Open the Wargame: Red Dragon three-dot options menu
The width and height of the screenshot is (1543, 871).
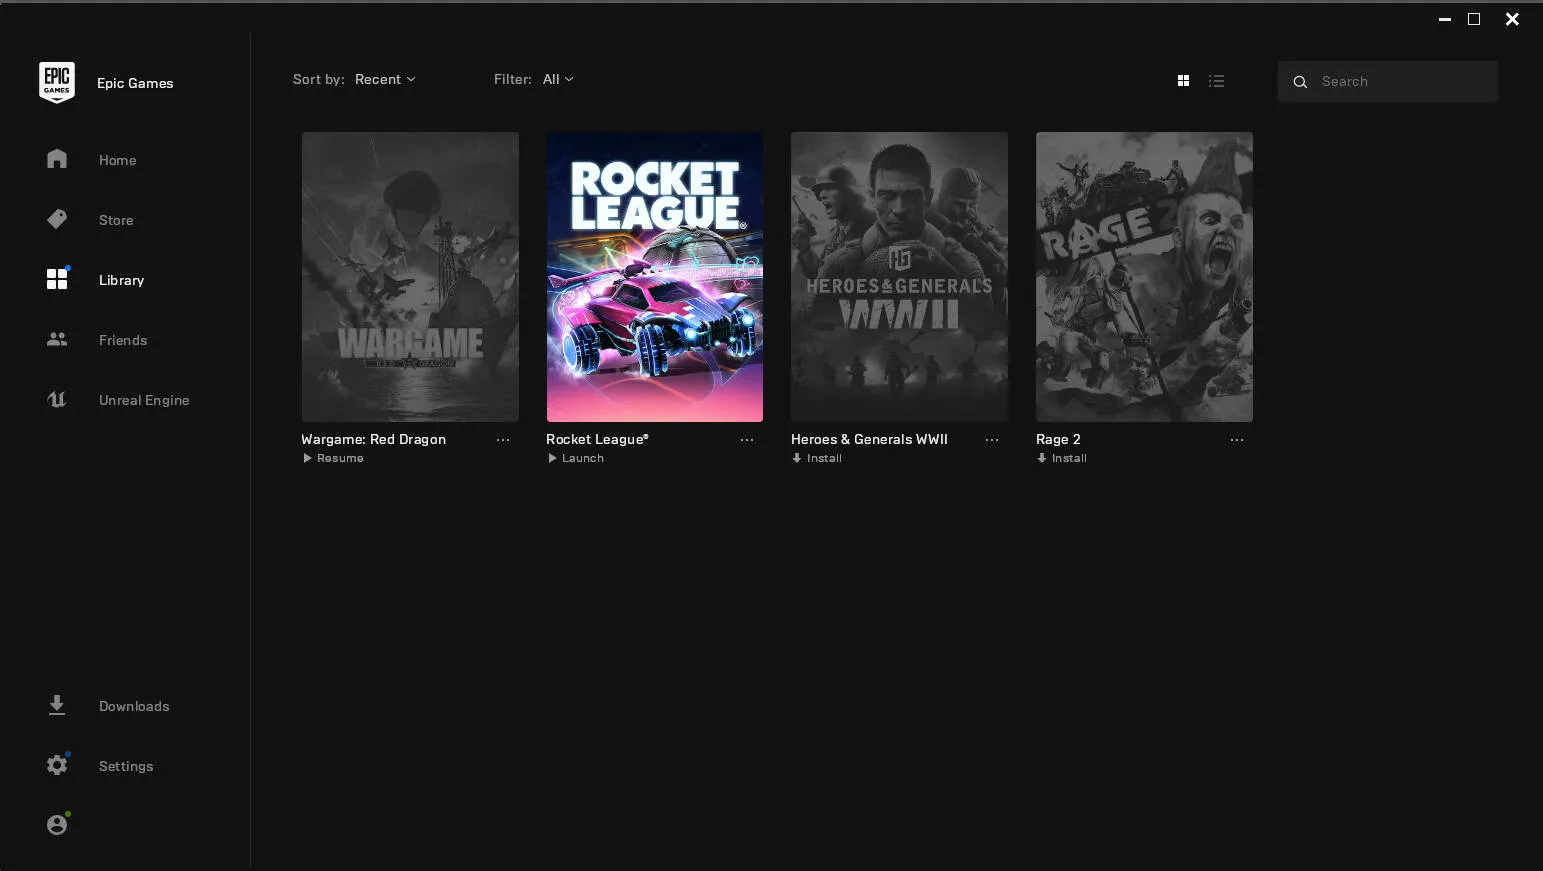coord(503,440)
